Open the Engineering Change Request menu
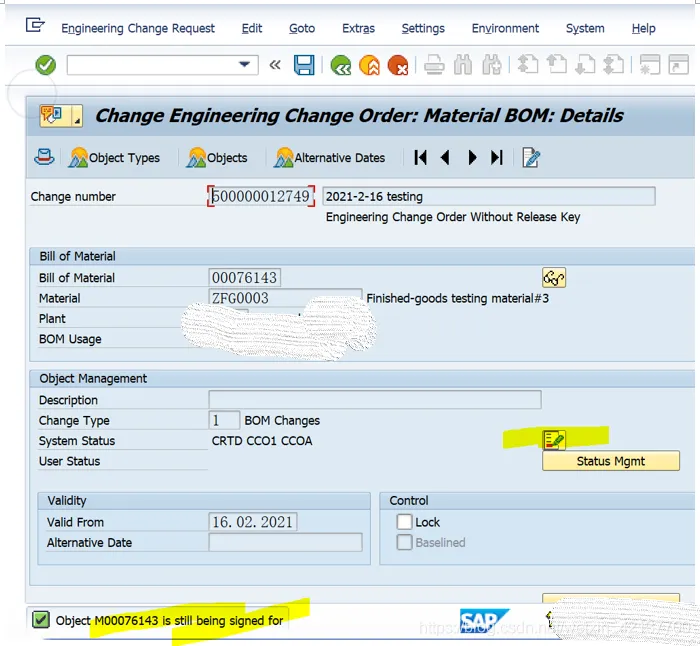The image size is (700, 646). coord(138,29)
